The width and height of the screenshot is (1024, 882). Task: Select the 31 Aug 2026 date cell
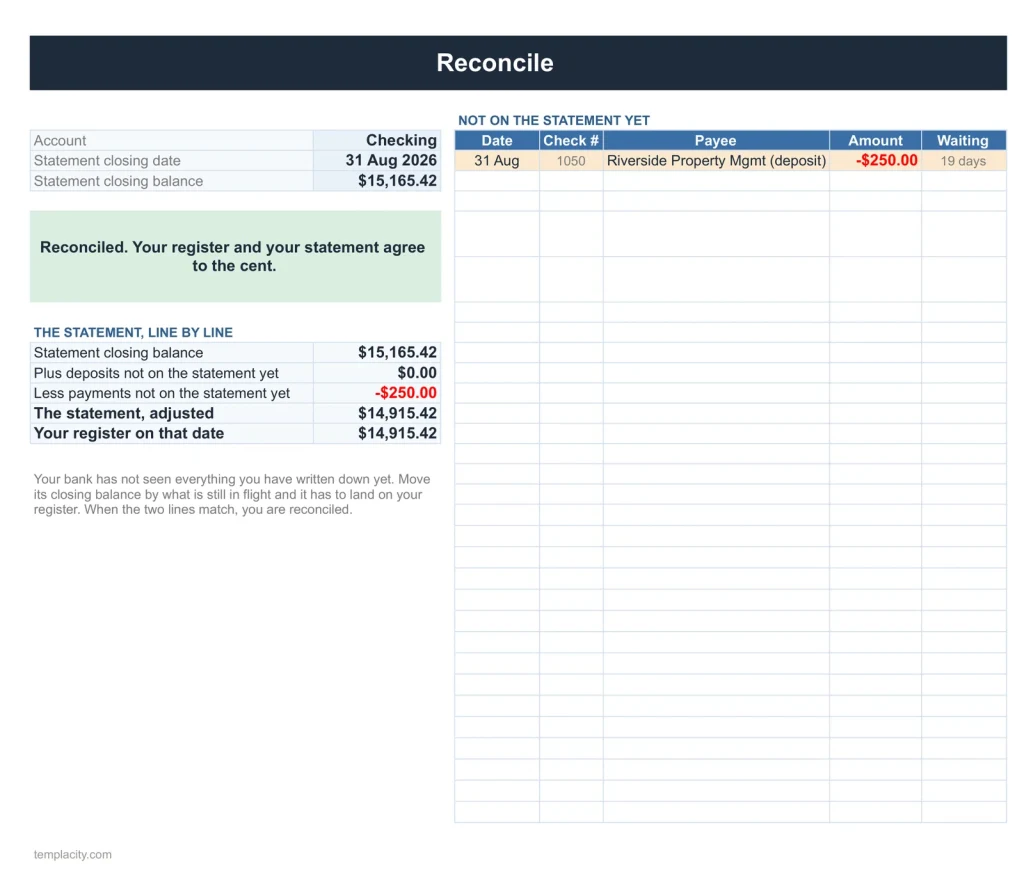[x=377, y=161]
